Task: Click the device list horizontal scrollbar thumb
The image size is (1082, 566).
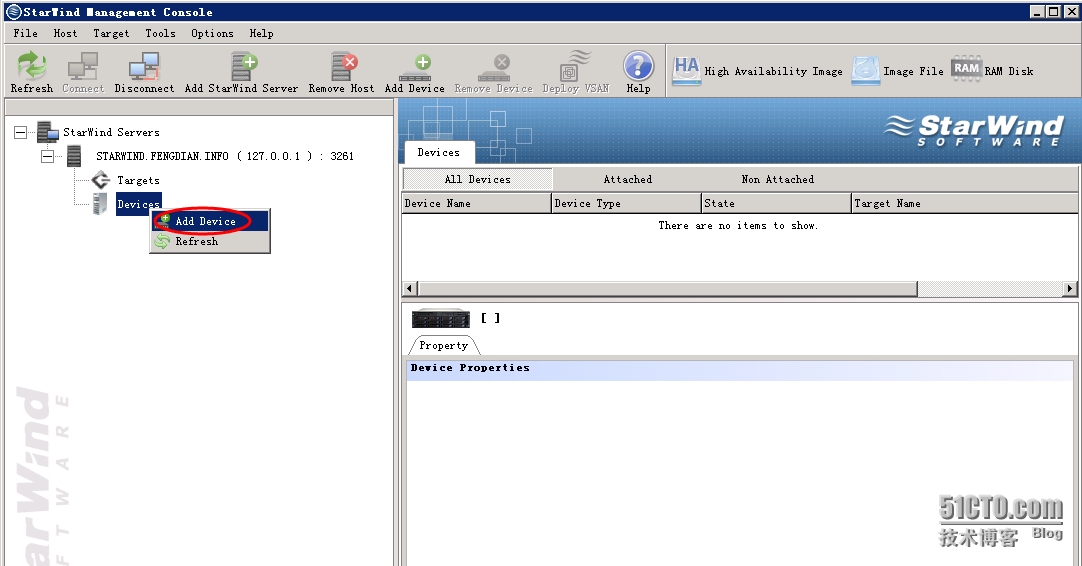Action: pyautogui.click(x=667, y=289)
